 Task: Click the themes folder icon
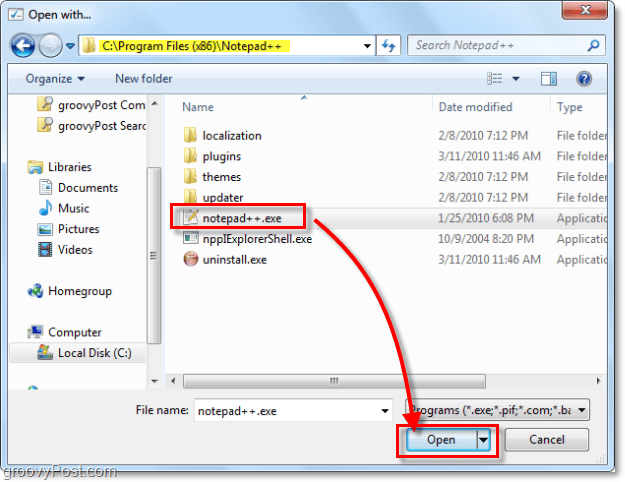[191, 177]
